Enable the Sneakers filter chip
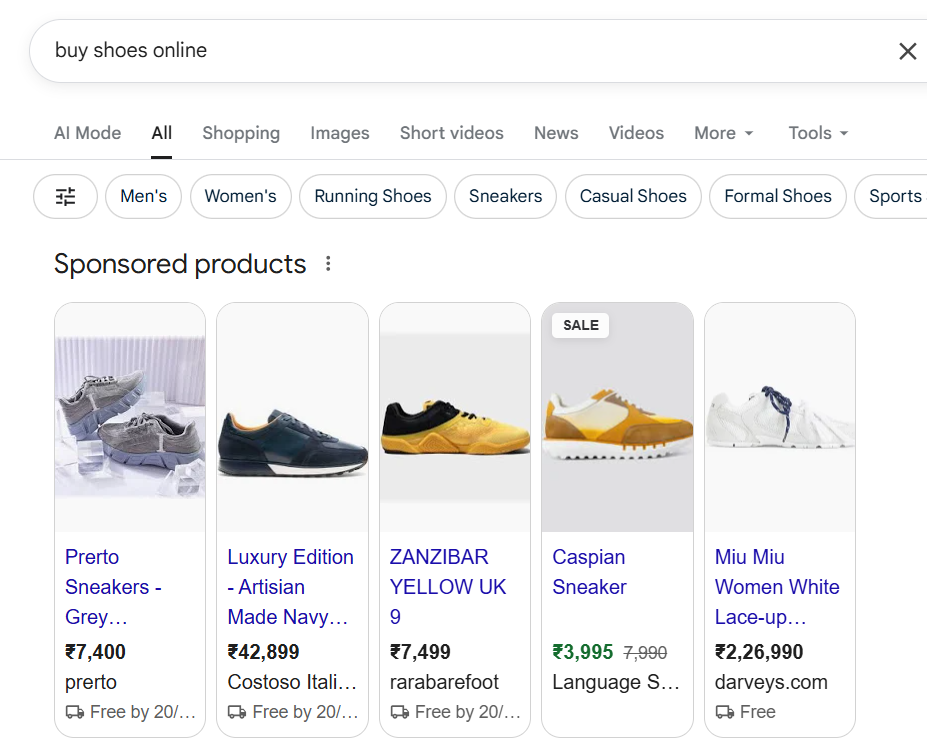The image size is (927, 742). pyautogui.click(x=505, y=196)
